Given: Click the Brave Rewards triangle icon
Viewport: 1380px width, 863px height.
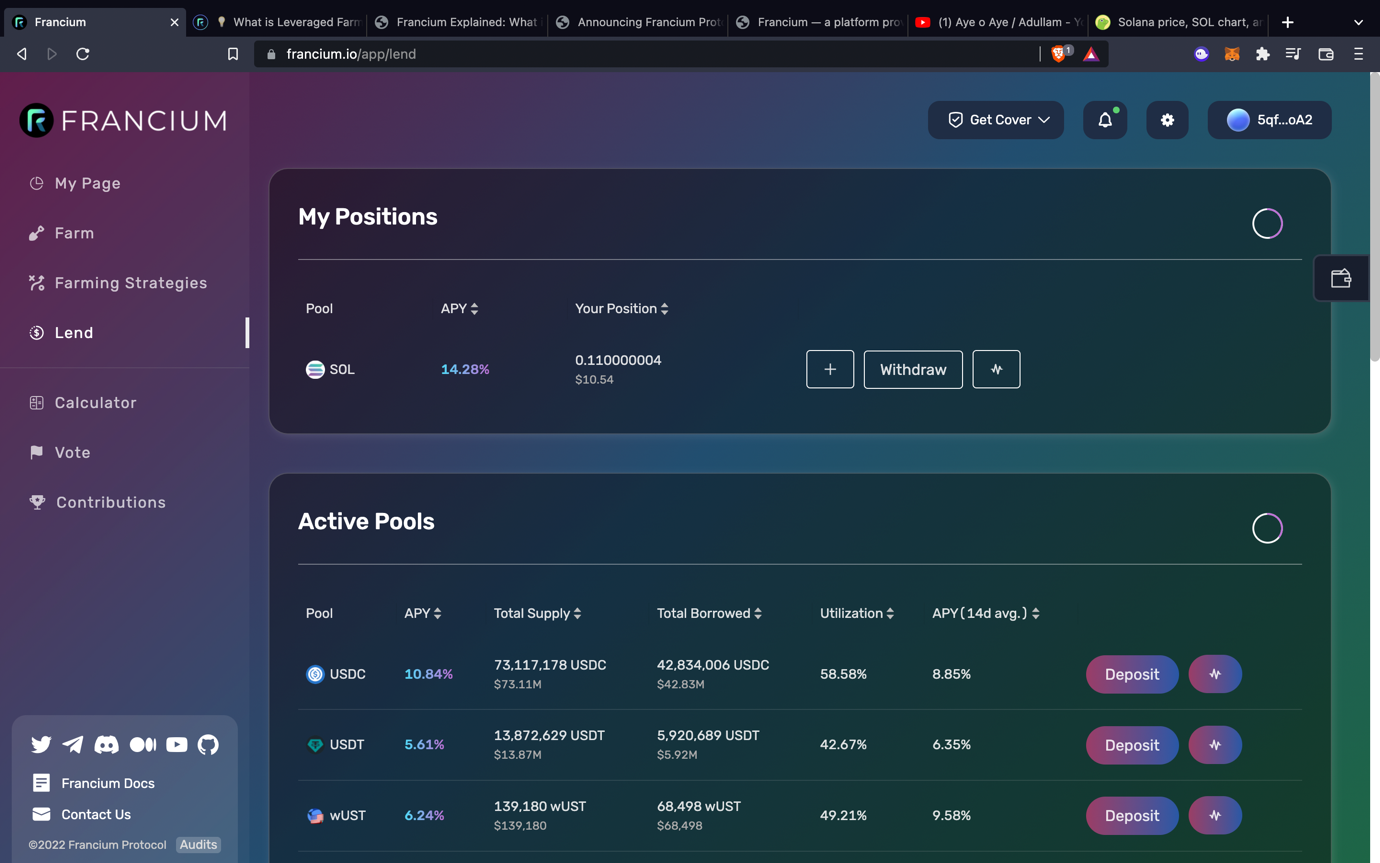Looking at the screenshot, I should tap(1091, 54).
